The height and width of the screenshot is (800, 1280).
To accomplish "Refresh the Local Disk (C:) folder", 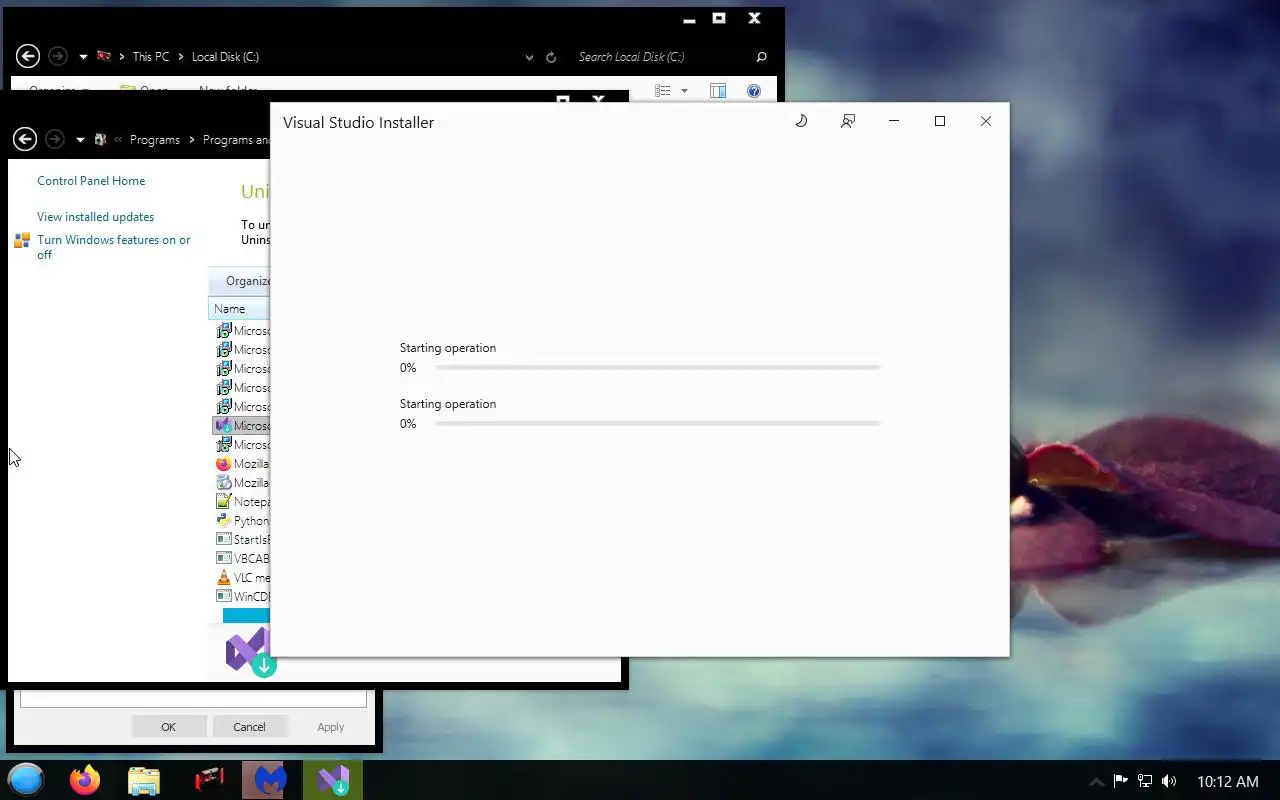I will tap(551, 57).
